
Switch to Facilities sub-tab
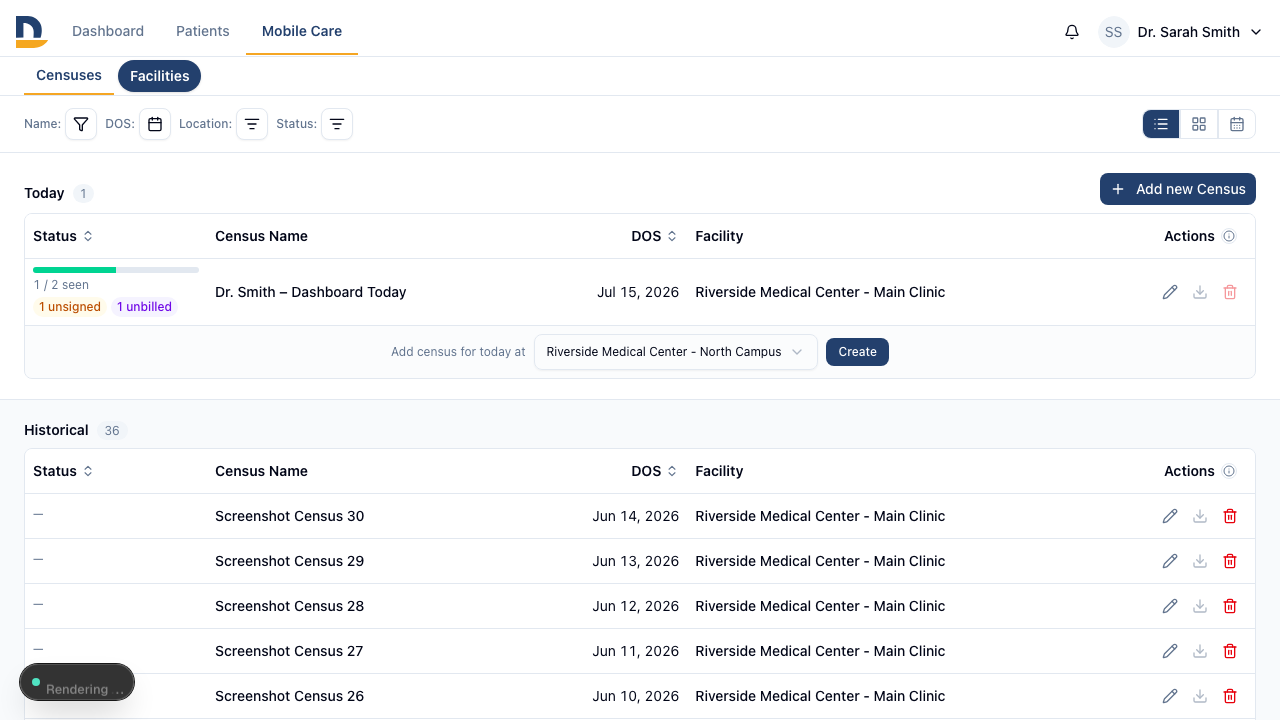point(160,76)
